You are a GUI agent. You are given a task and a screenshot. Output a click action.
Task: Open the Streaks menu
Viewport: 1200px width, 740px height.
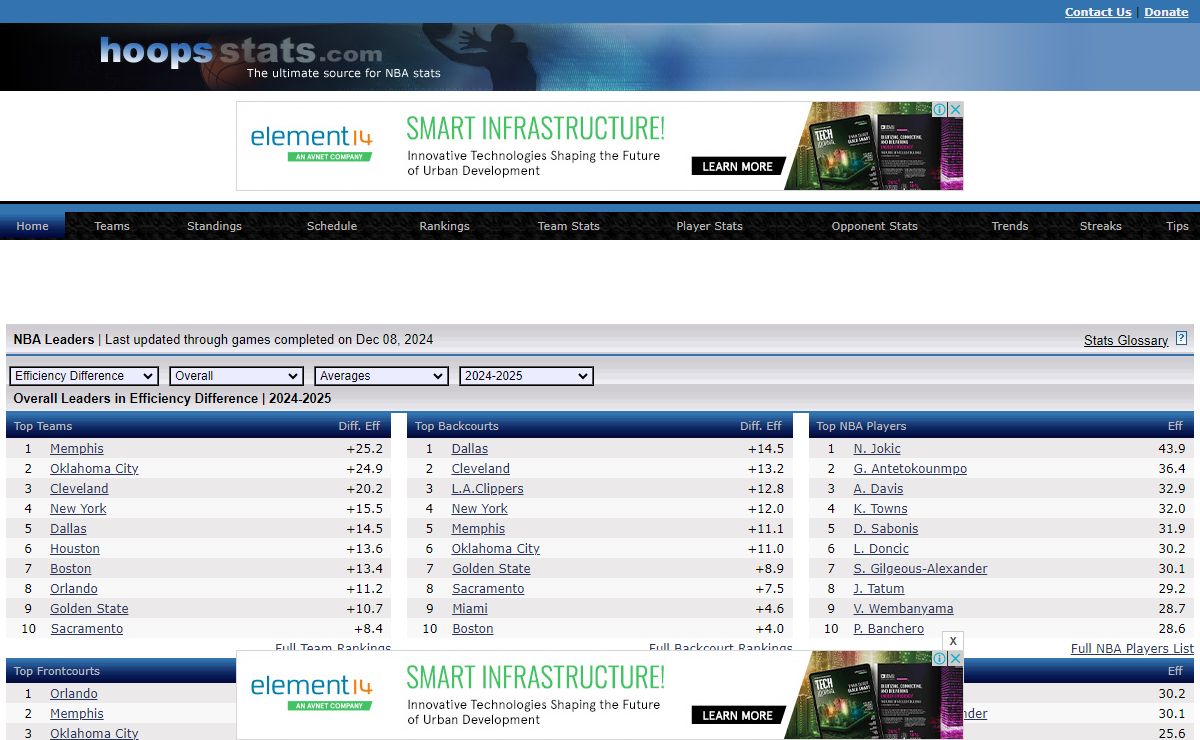point(1101,226)
